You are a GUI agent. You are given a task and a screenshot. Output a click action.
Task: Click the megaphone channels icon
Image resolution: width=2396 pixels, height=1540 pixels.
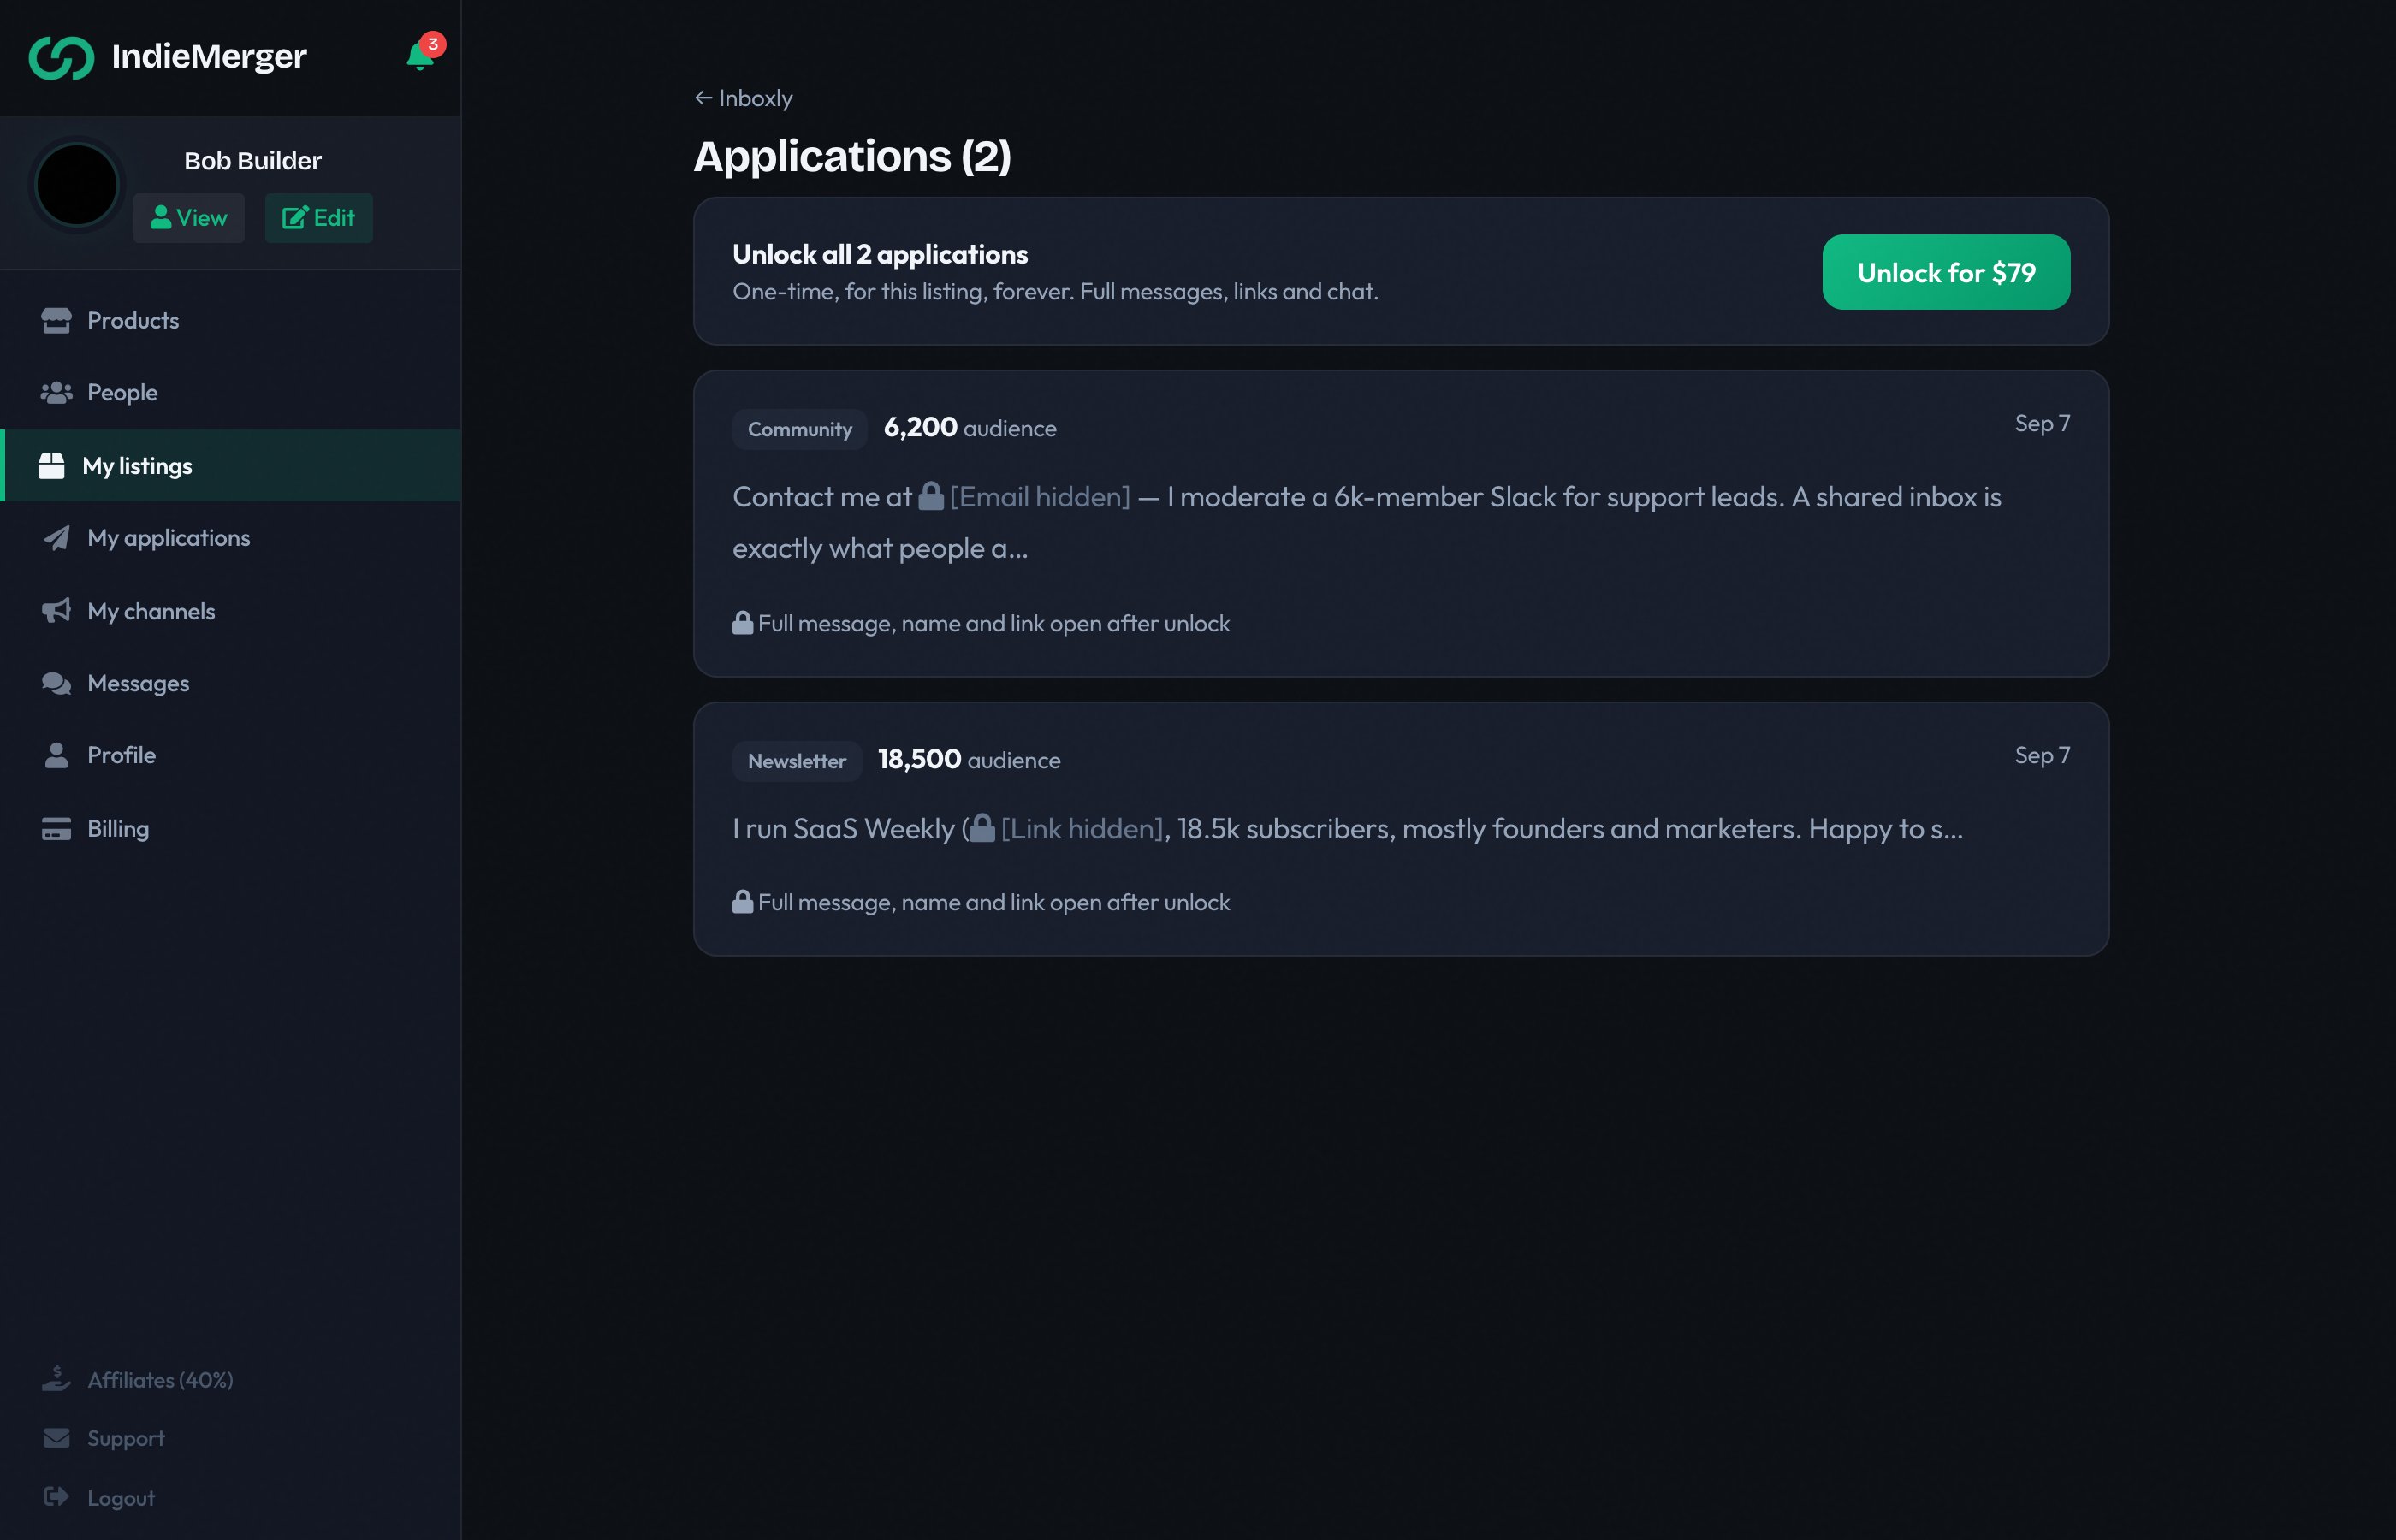pyautogui.click(x=56, y=611)
